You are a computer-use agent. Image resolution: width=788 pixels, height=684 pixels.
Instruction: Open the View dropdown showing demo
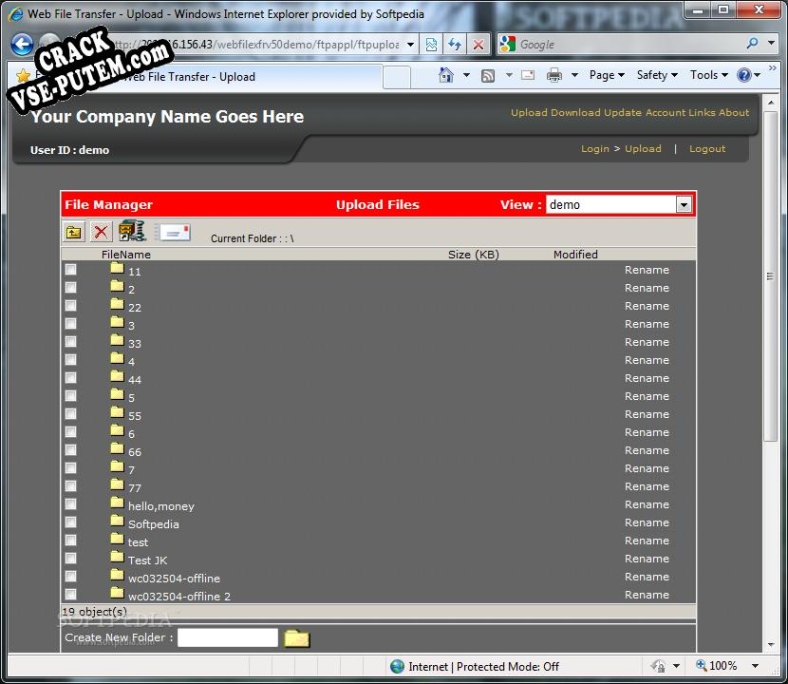619,205
